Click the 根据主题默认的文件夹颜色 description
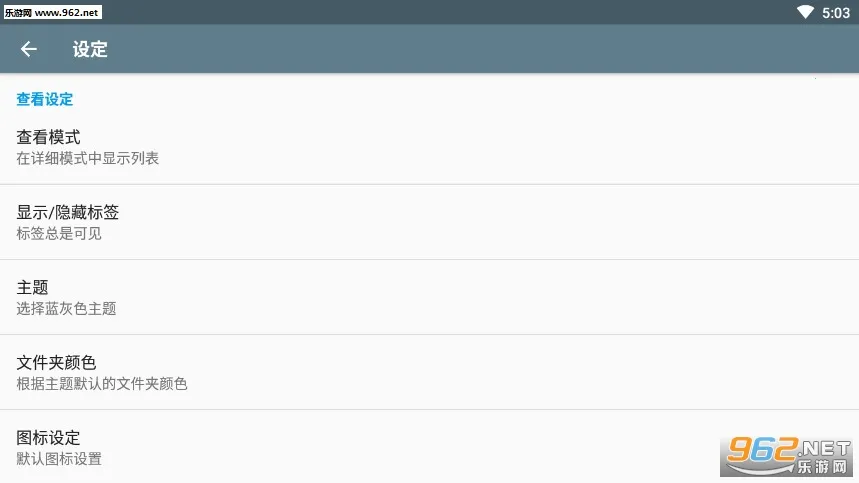859x483 pixels. click(x=102, y=383)
